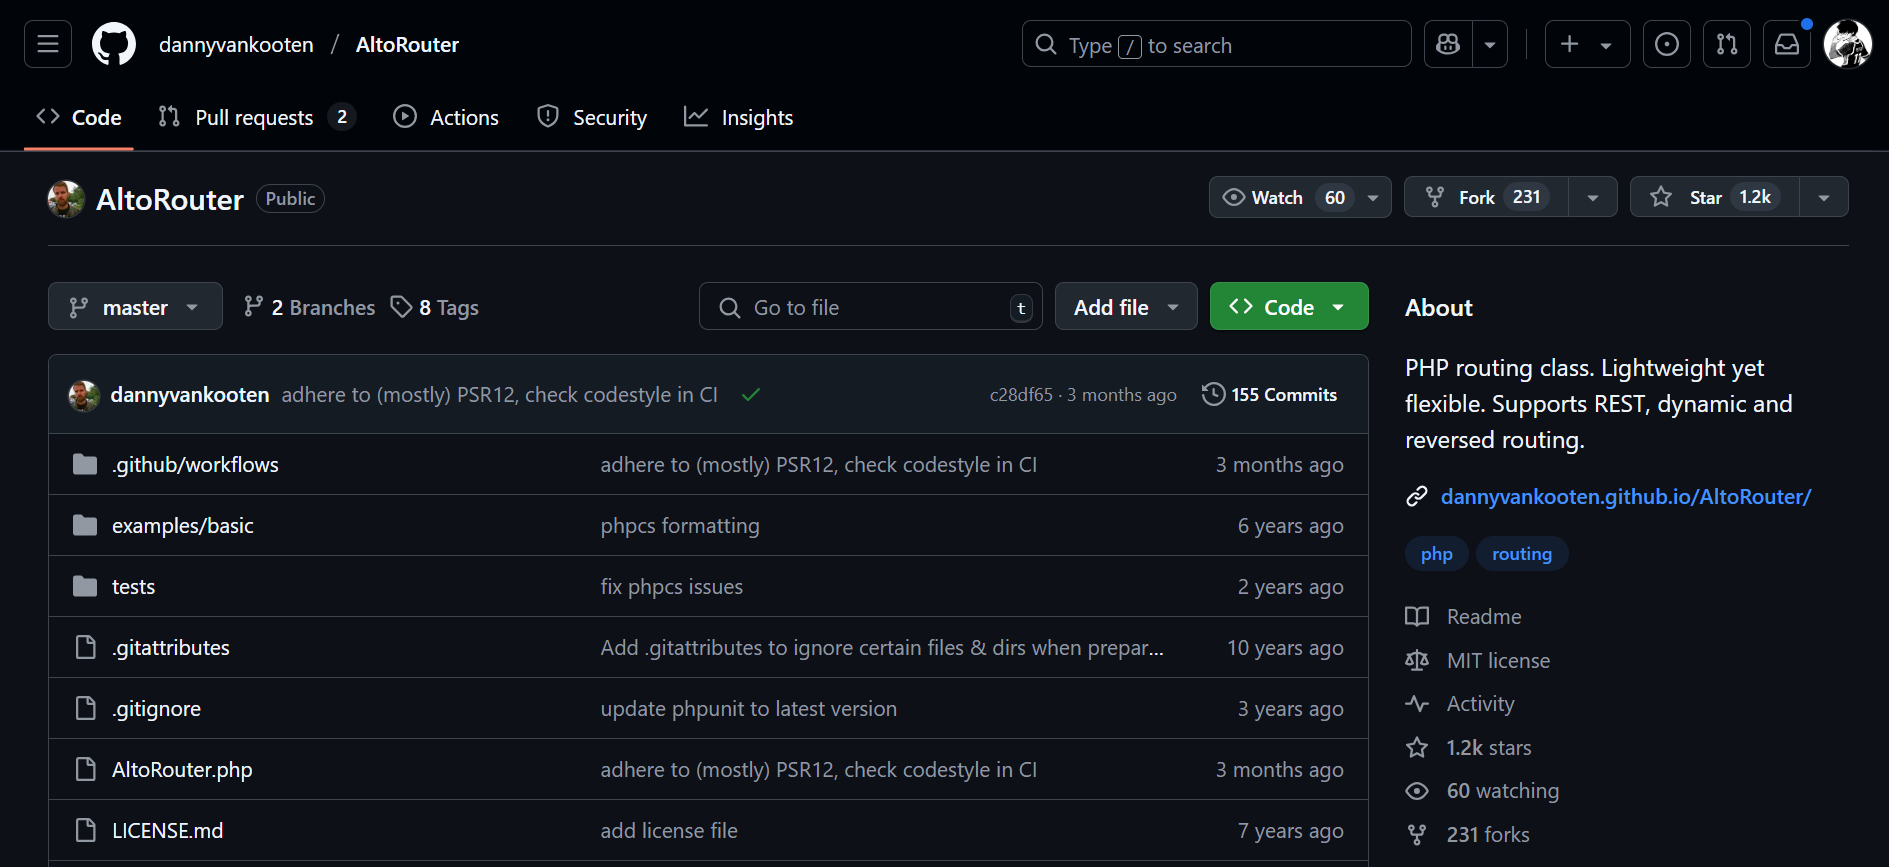Click the fork icon beside 231 forks

1417,835
